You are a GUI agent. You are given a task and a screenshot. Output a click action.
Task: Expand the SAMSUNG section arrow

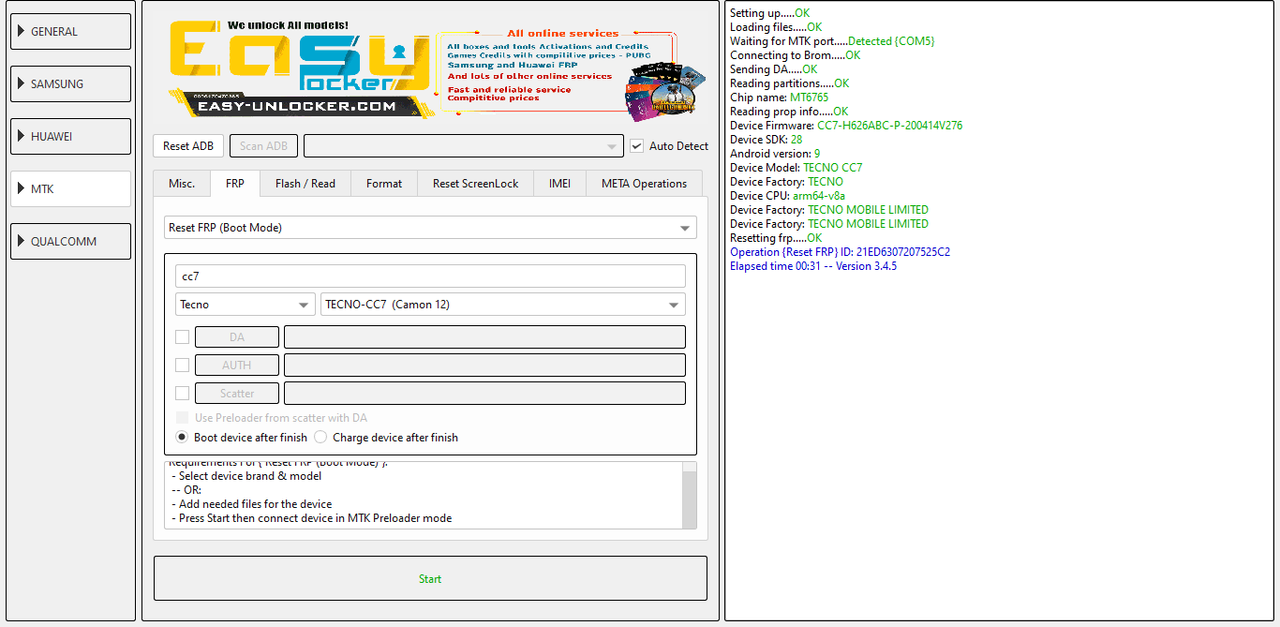pyautogui.click(x=22, y=84)
